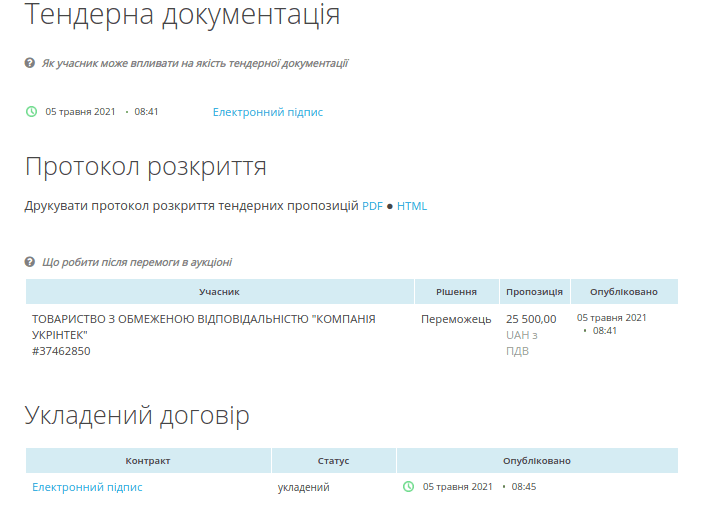This screenshot has width=707, height=511.
Task: Click the Контракт column header
Action: [x=148, y=461]
